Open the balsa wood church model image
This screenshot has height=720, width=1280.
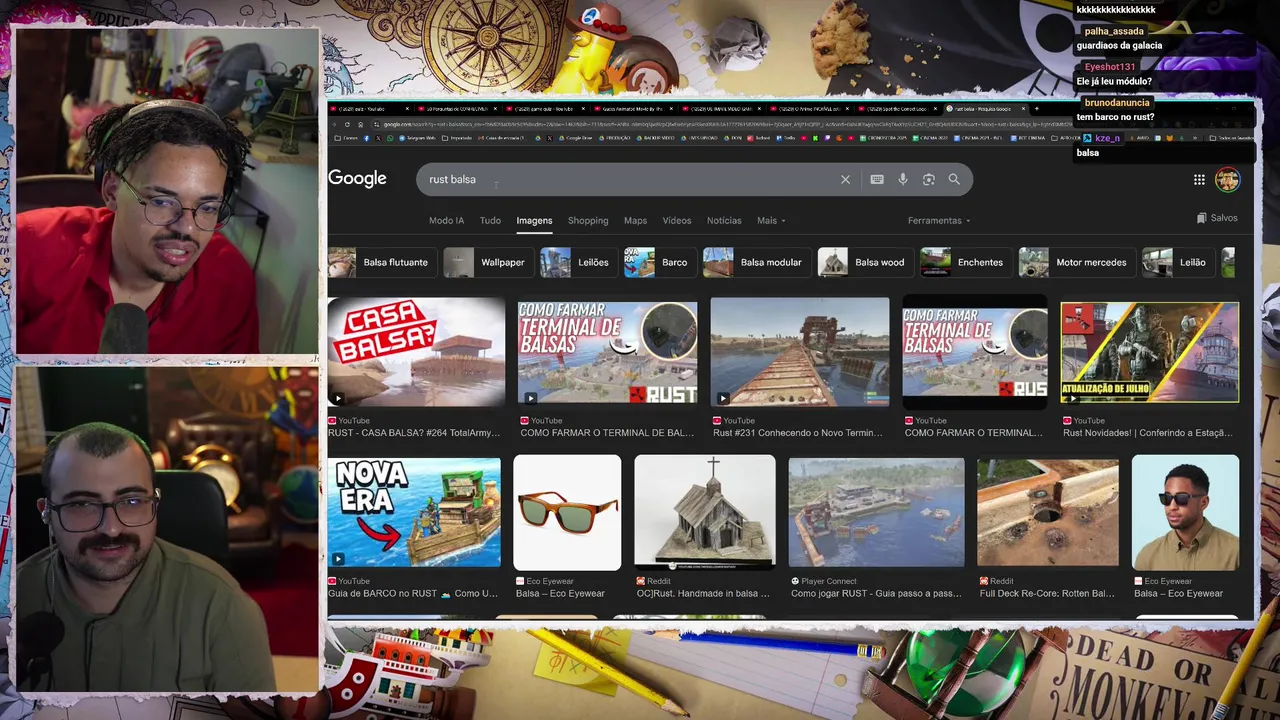pyautogui.click(x=705, y=512)
